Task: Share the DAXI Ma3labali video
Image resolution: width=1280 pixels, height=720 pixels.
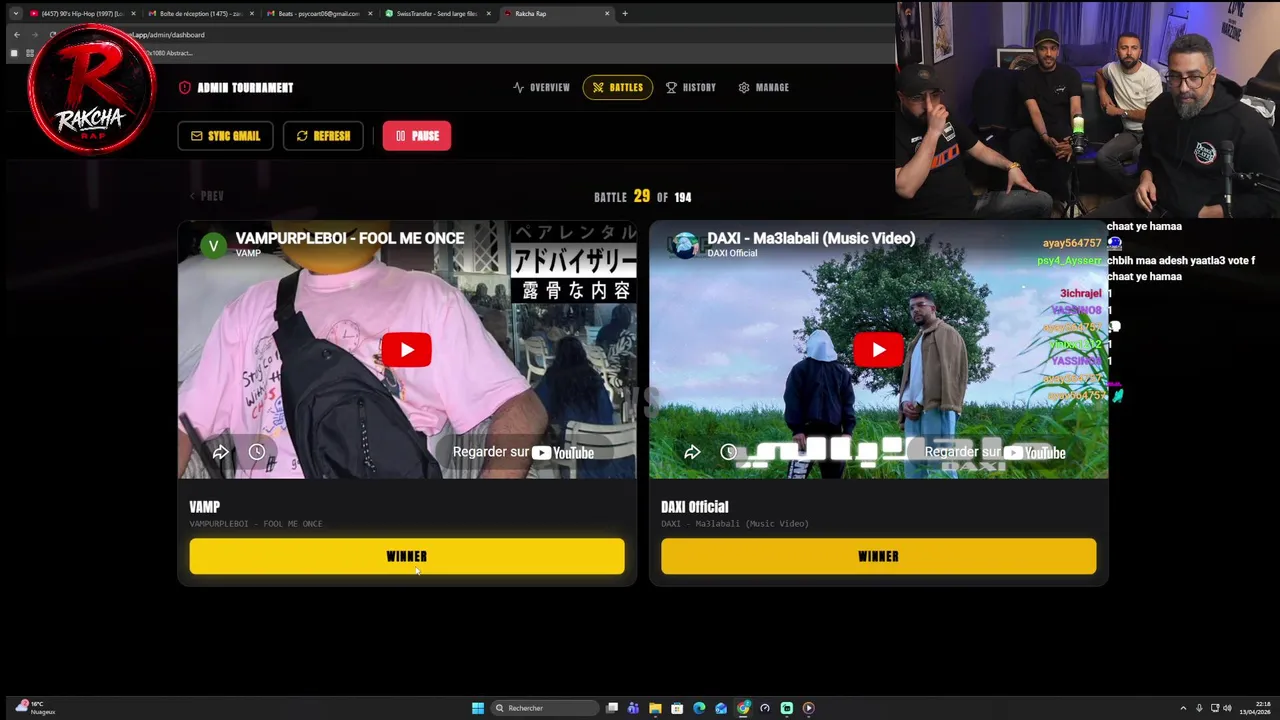Action: [692, 452]
